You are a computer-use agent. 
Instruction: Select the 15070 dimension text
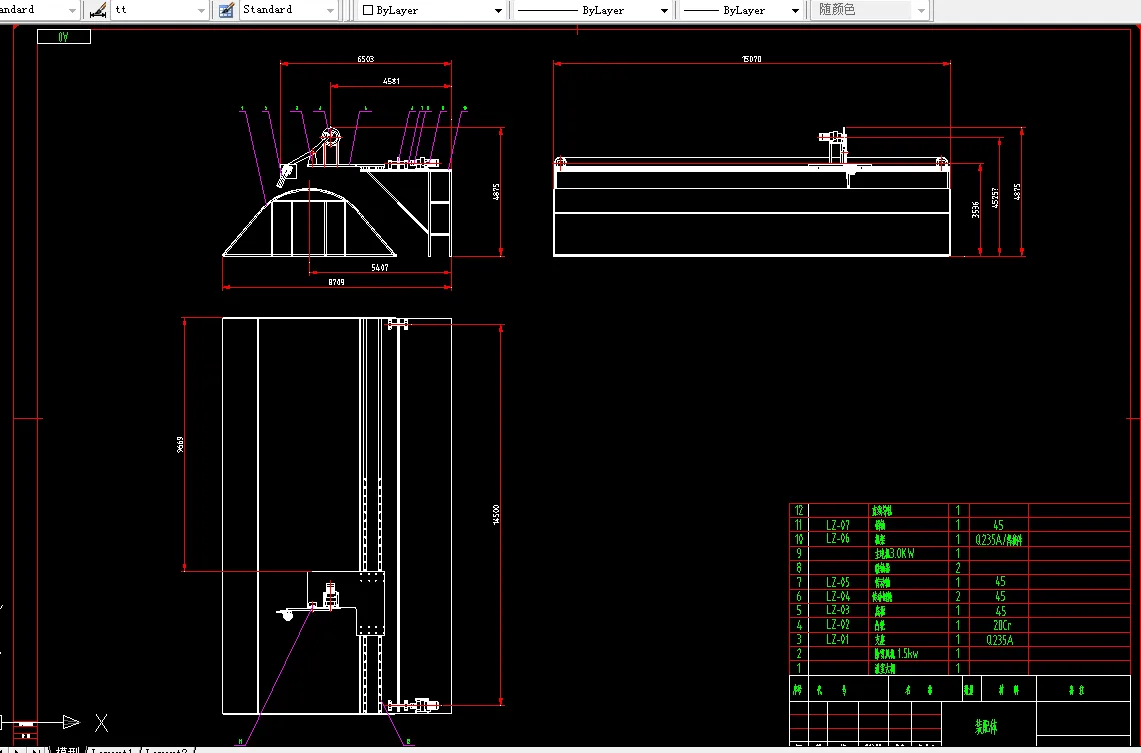(x=752, y=59)
